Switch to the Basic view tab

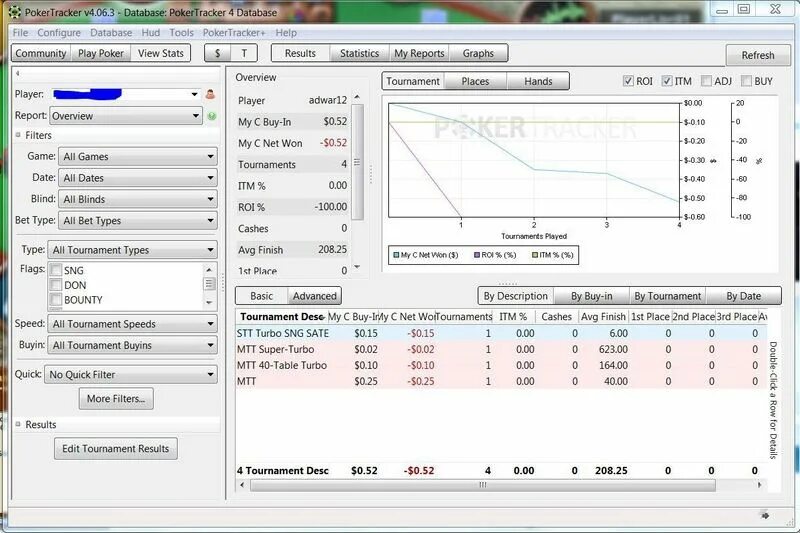point(262,296)
